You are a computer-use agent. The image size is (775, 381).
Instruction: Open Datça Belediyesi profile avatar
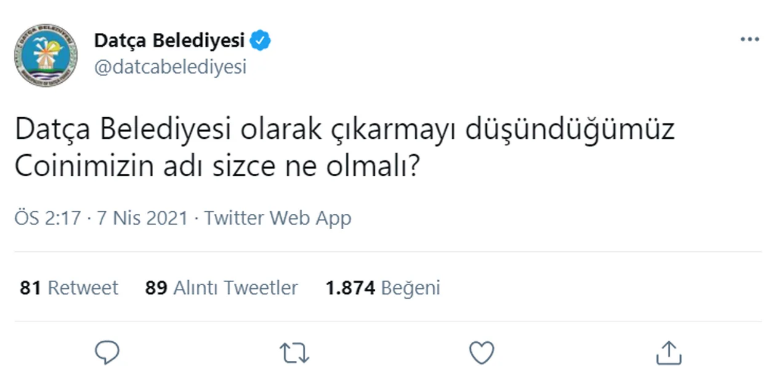45,55
